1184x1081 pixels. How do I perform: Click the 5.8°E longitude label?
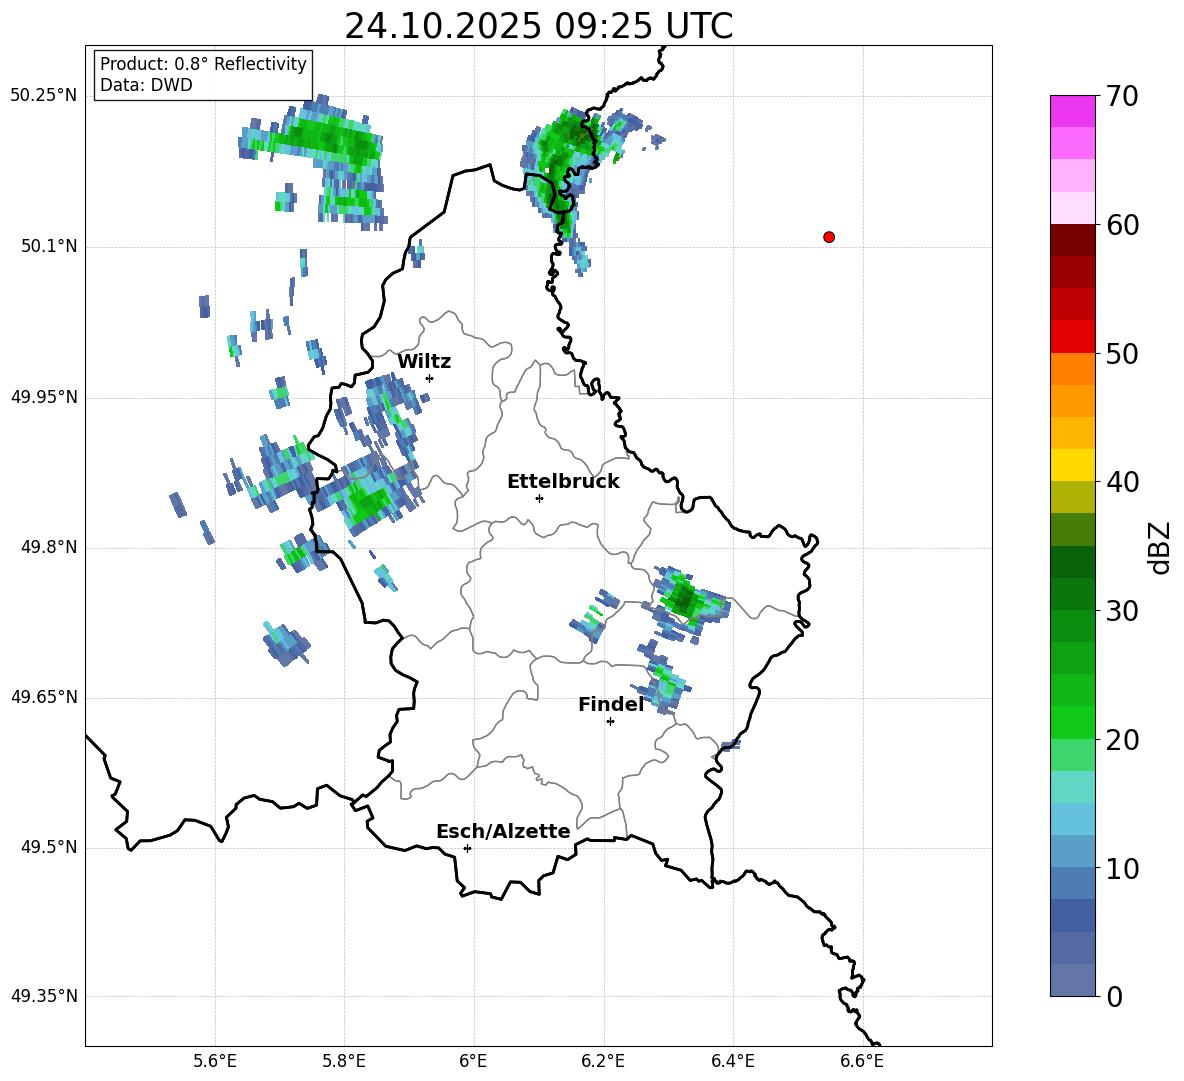click(344, 1061)
